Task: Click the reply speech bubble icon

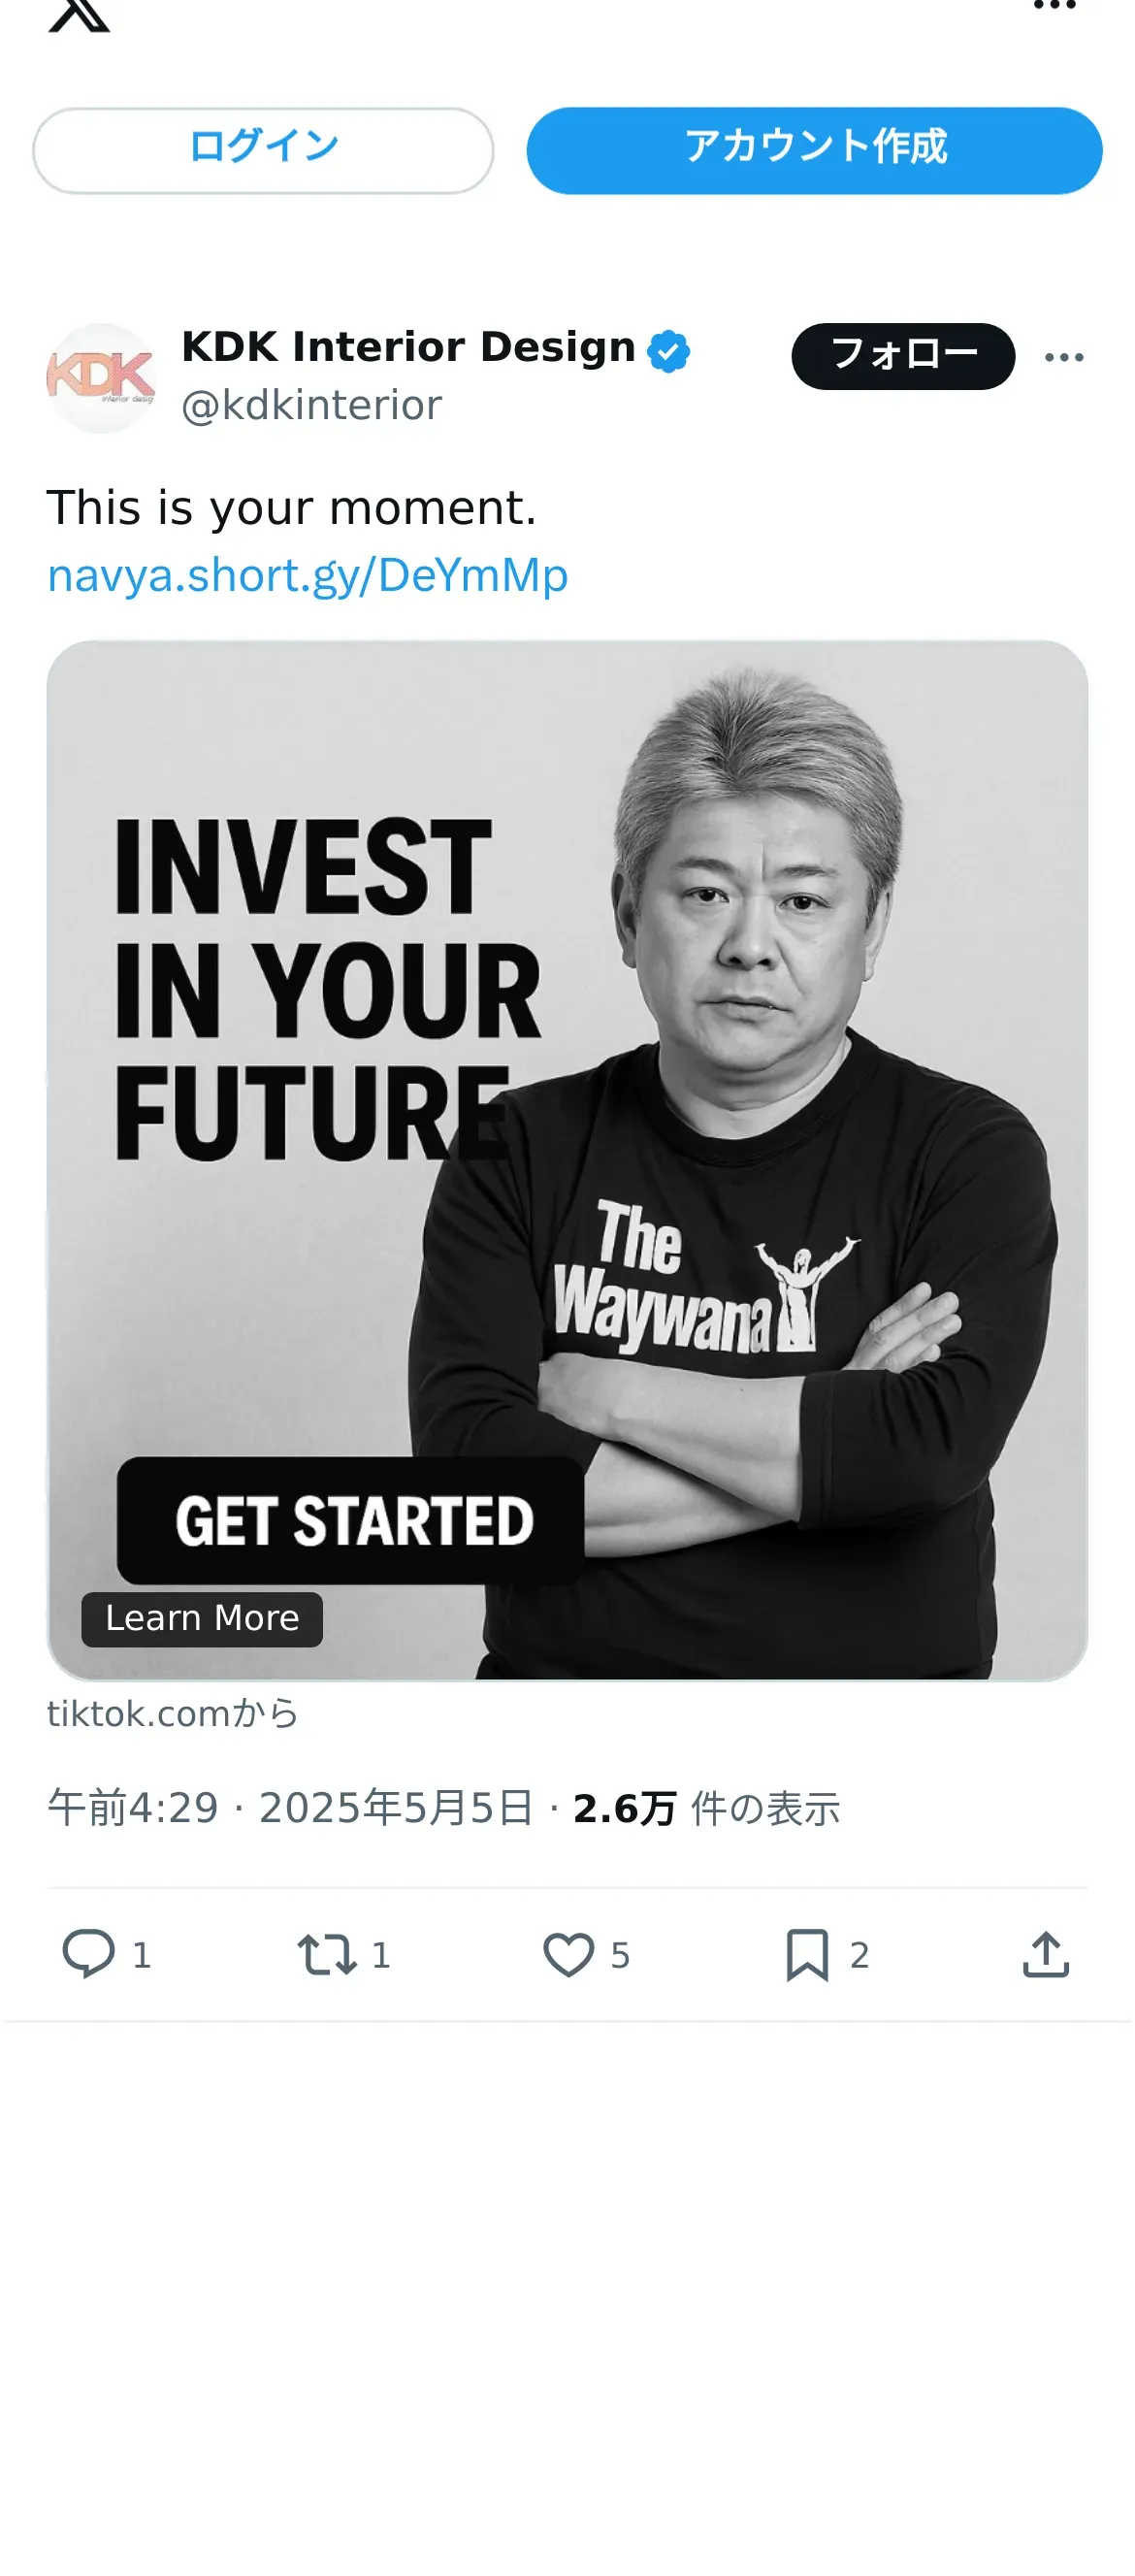Action: pos(89,1953)
